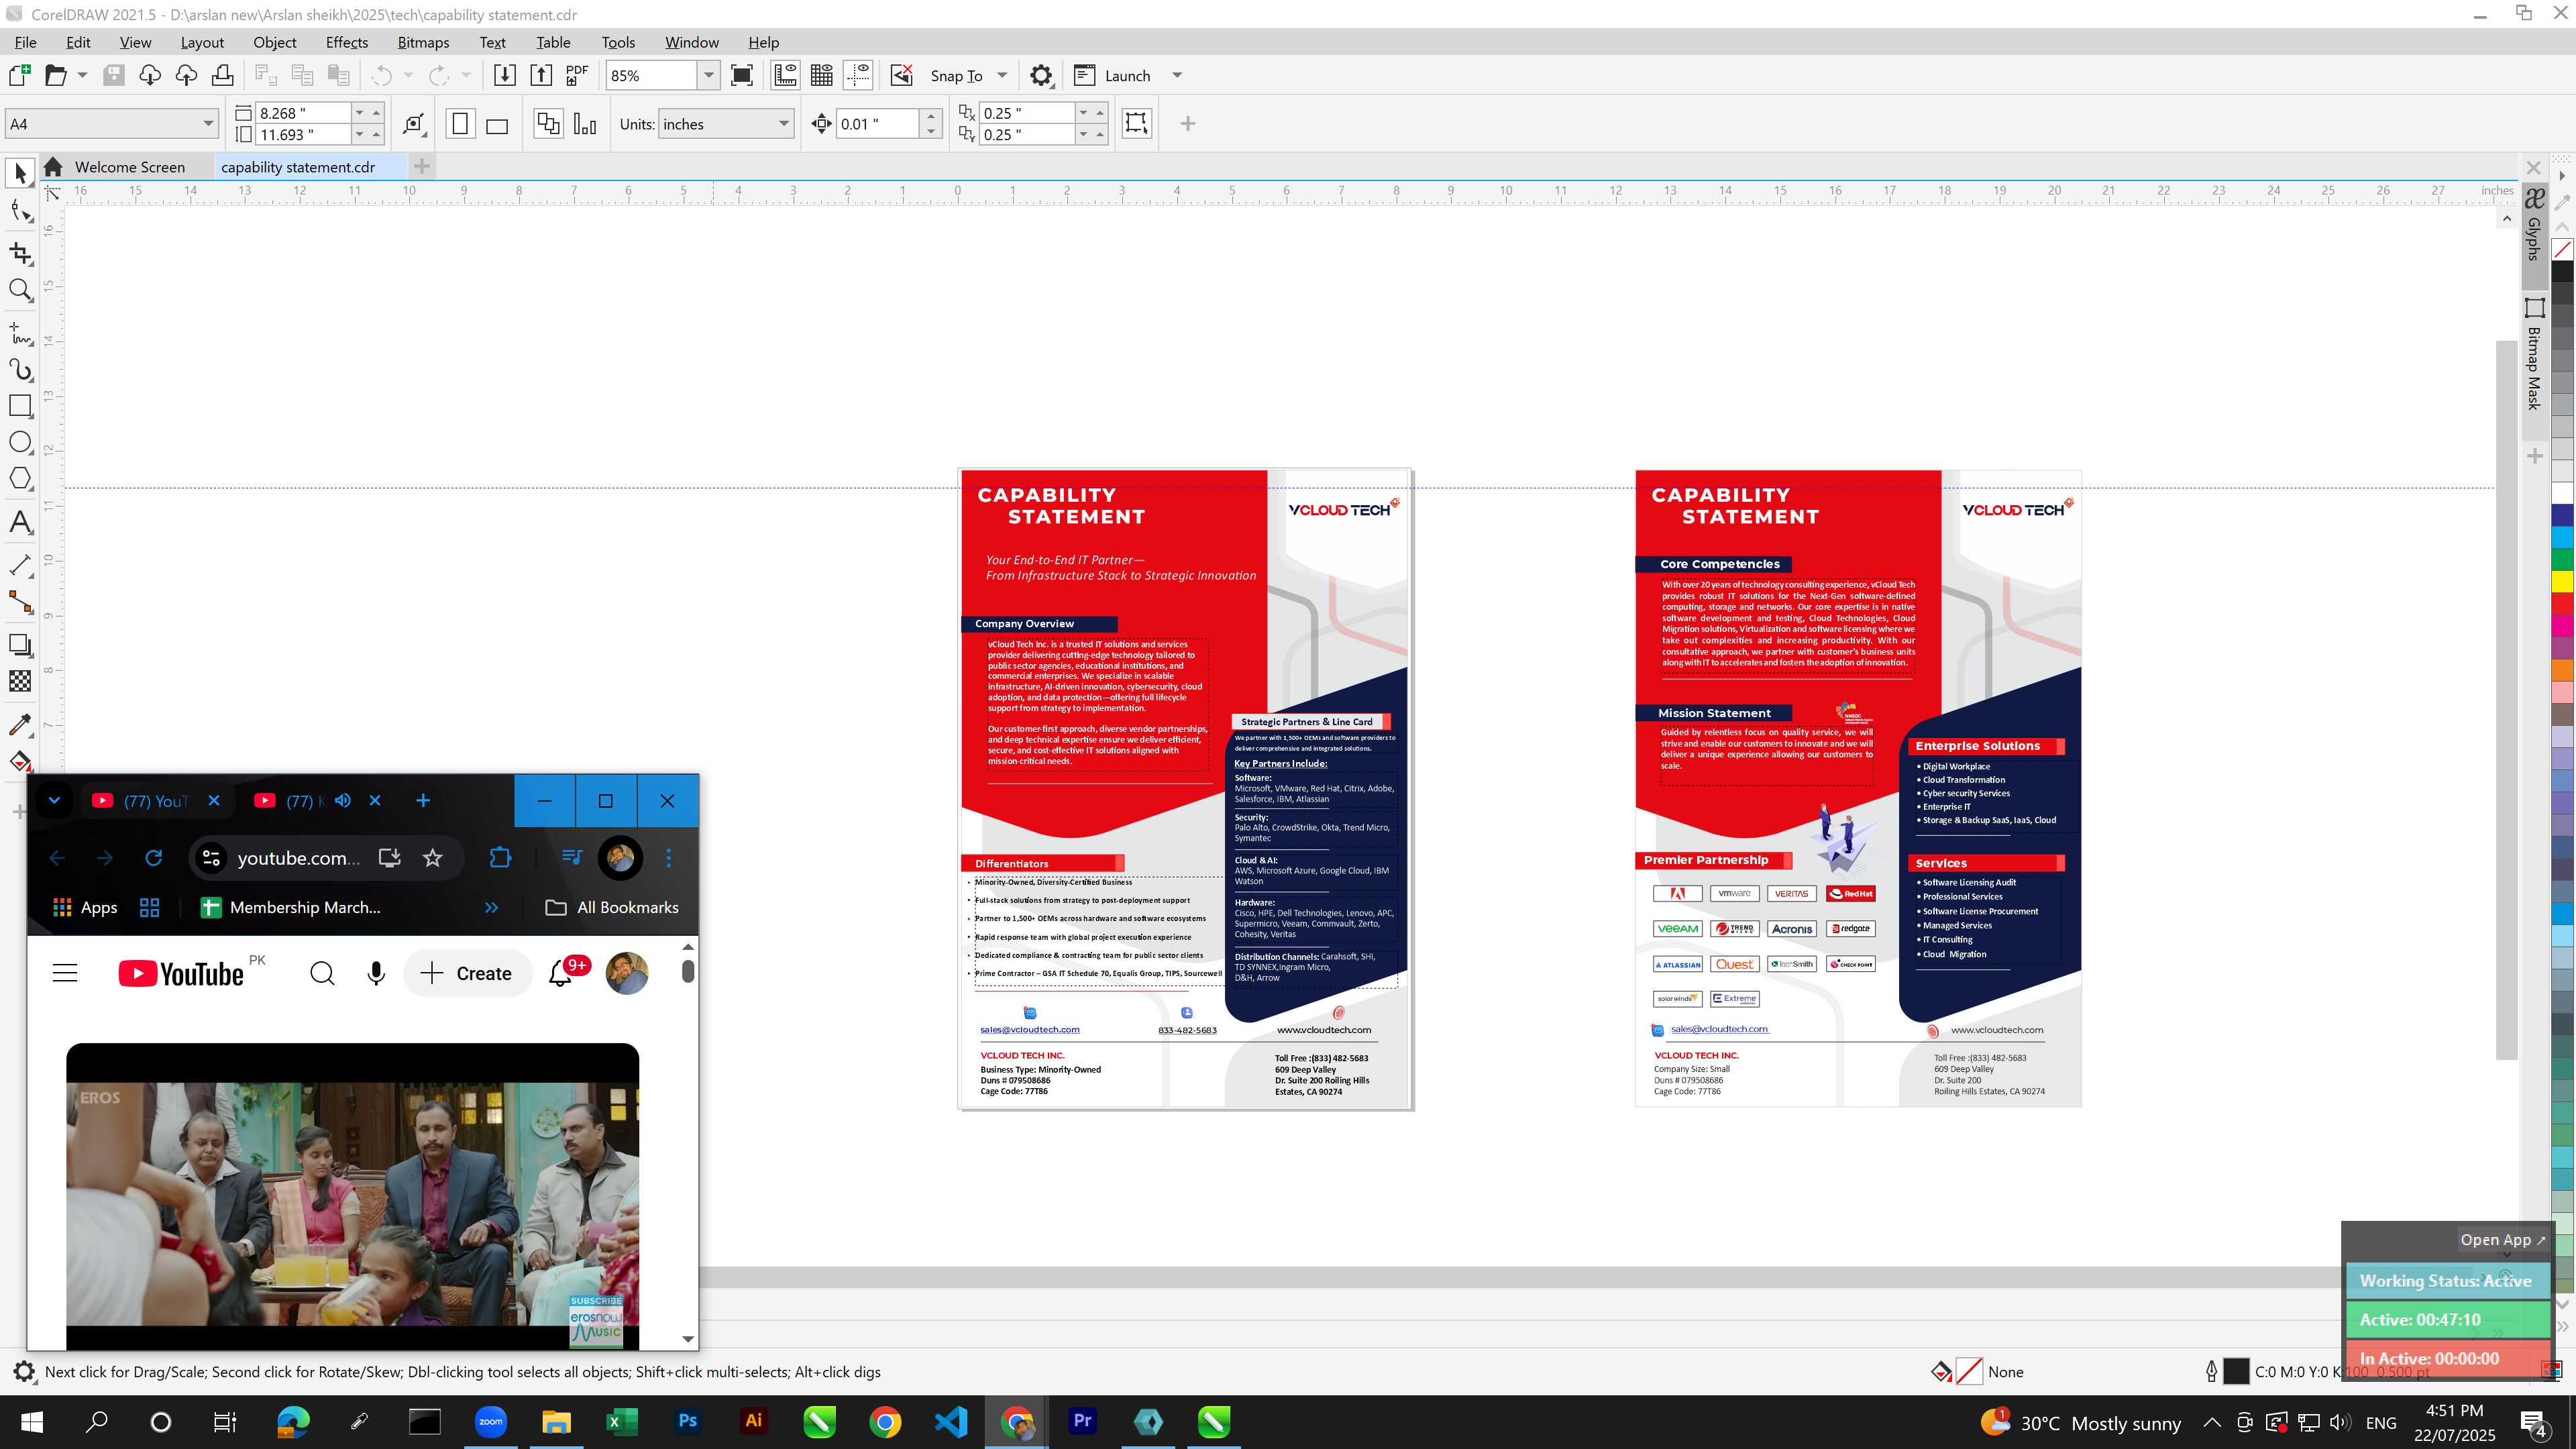2576x1449 pixels.
Task: Toggle All pages layout button
Action: point(548,124)
